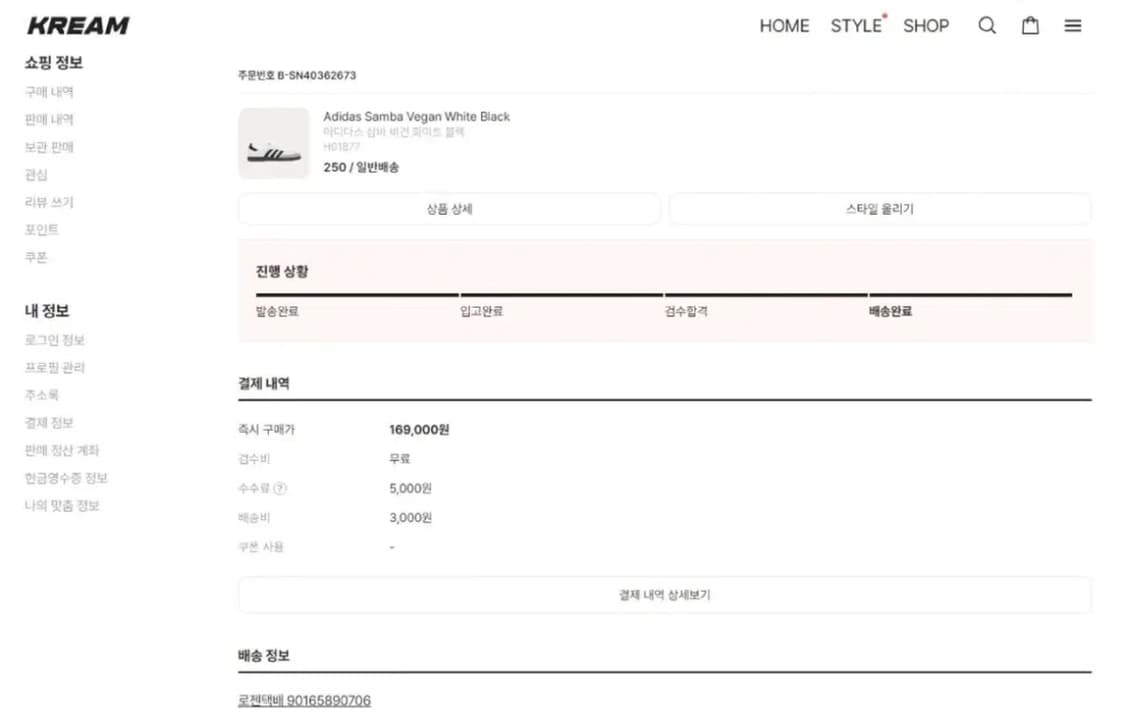This screenshot has width=1125, height=719.
Task: Open 보관 판매 section
Action: tap(49, 147)
